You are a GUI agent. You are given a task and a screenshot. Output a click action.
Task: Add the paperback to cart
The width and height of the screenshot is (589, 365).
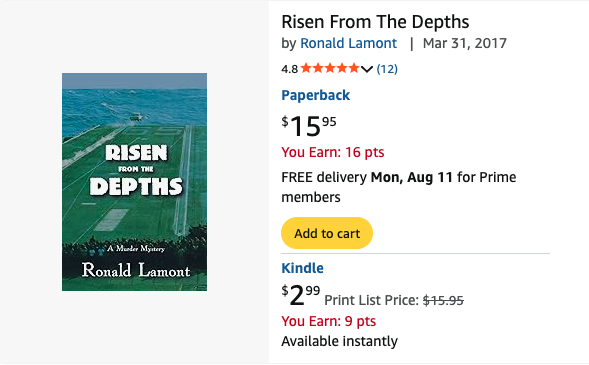point(327,233)
